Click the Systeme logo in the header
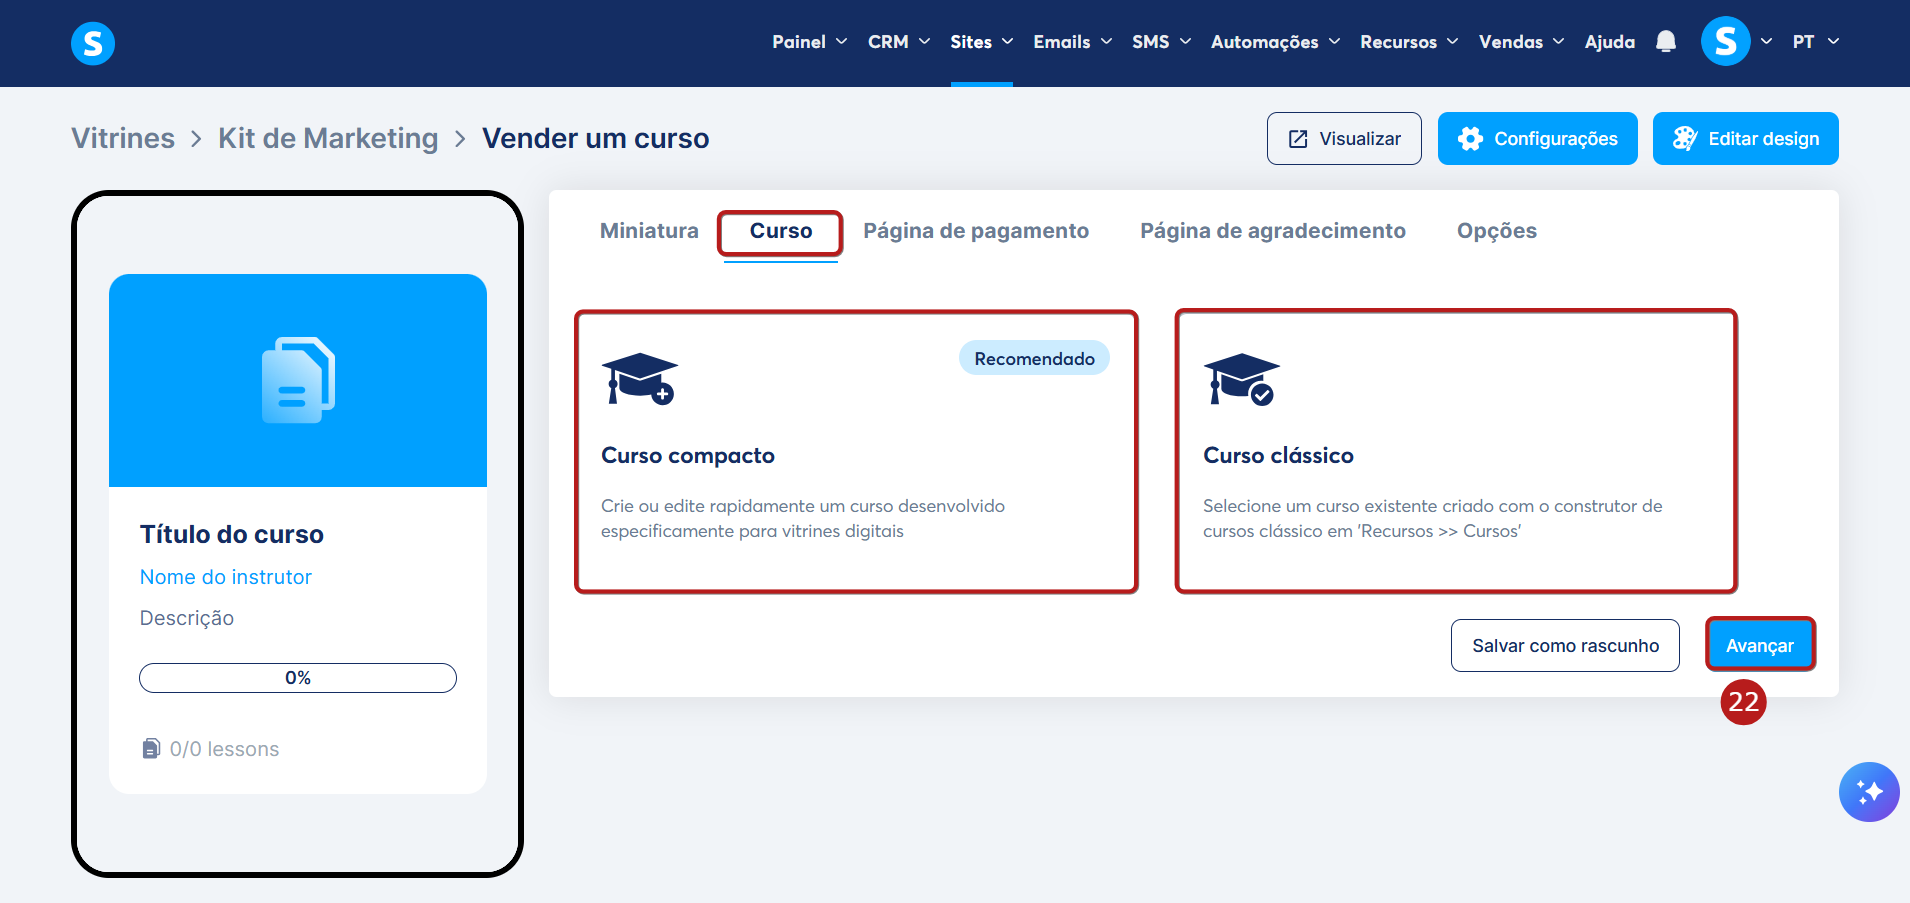1910x903 pixels. pyautogui.click(x=93, y=43)
